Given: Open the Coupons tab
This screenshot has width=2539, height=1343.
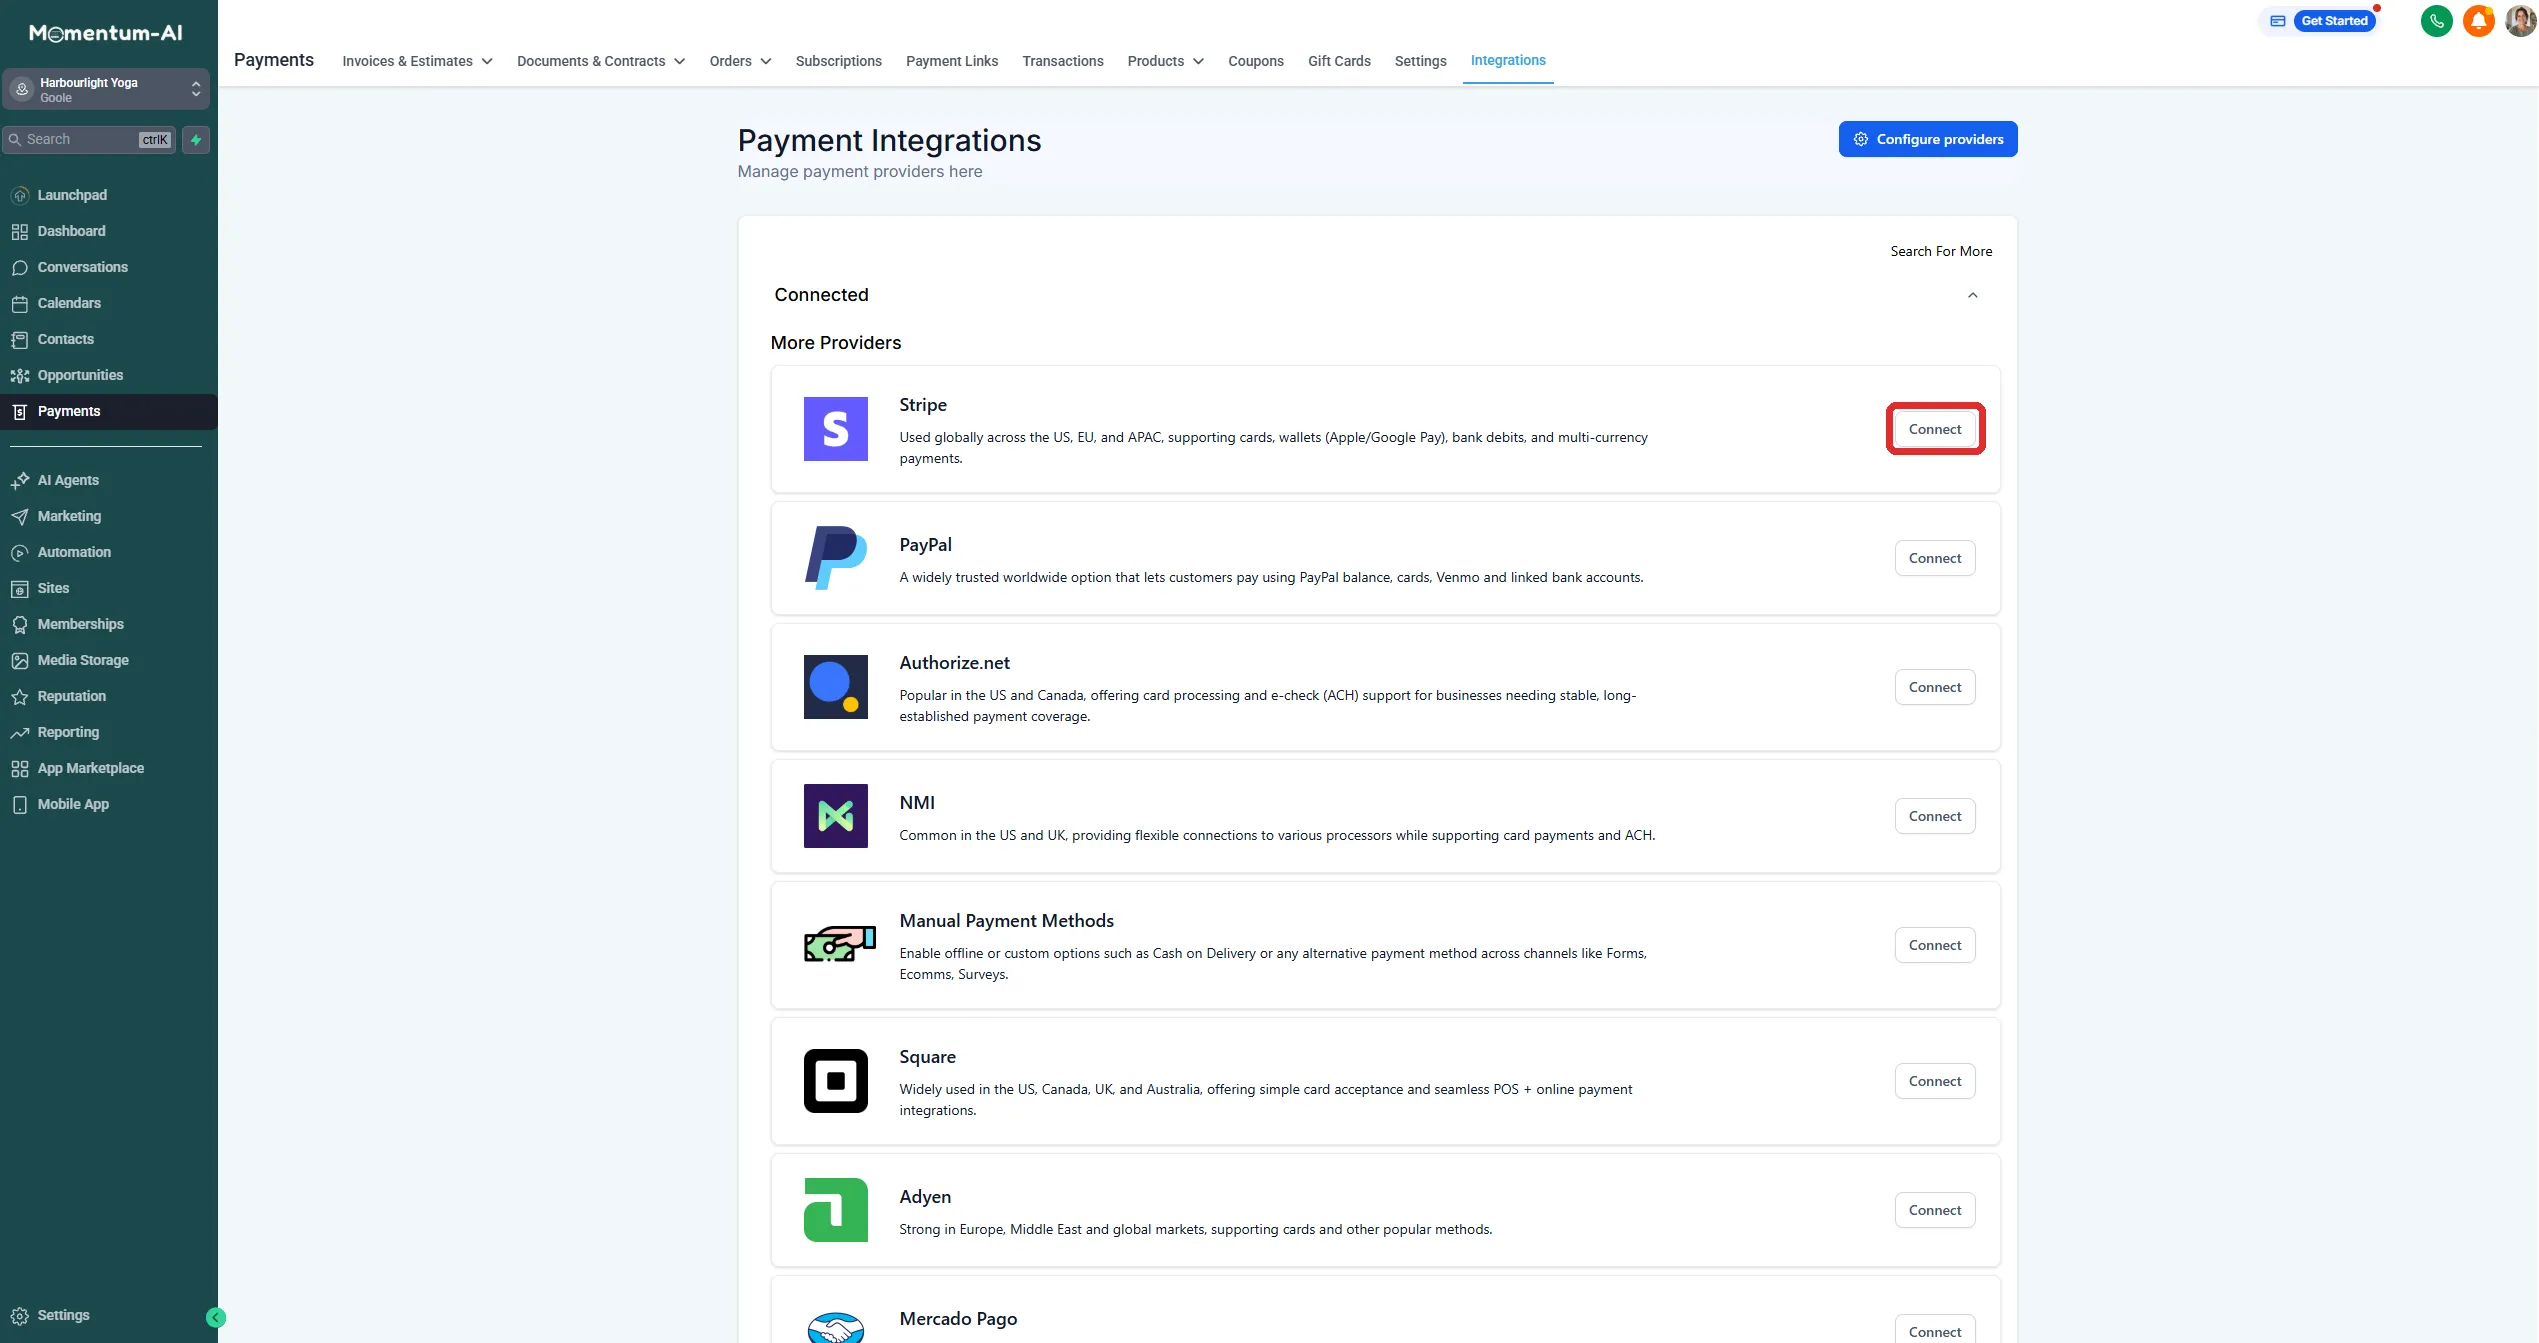Looking at the screenshot, I should [1255, 61].
